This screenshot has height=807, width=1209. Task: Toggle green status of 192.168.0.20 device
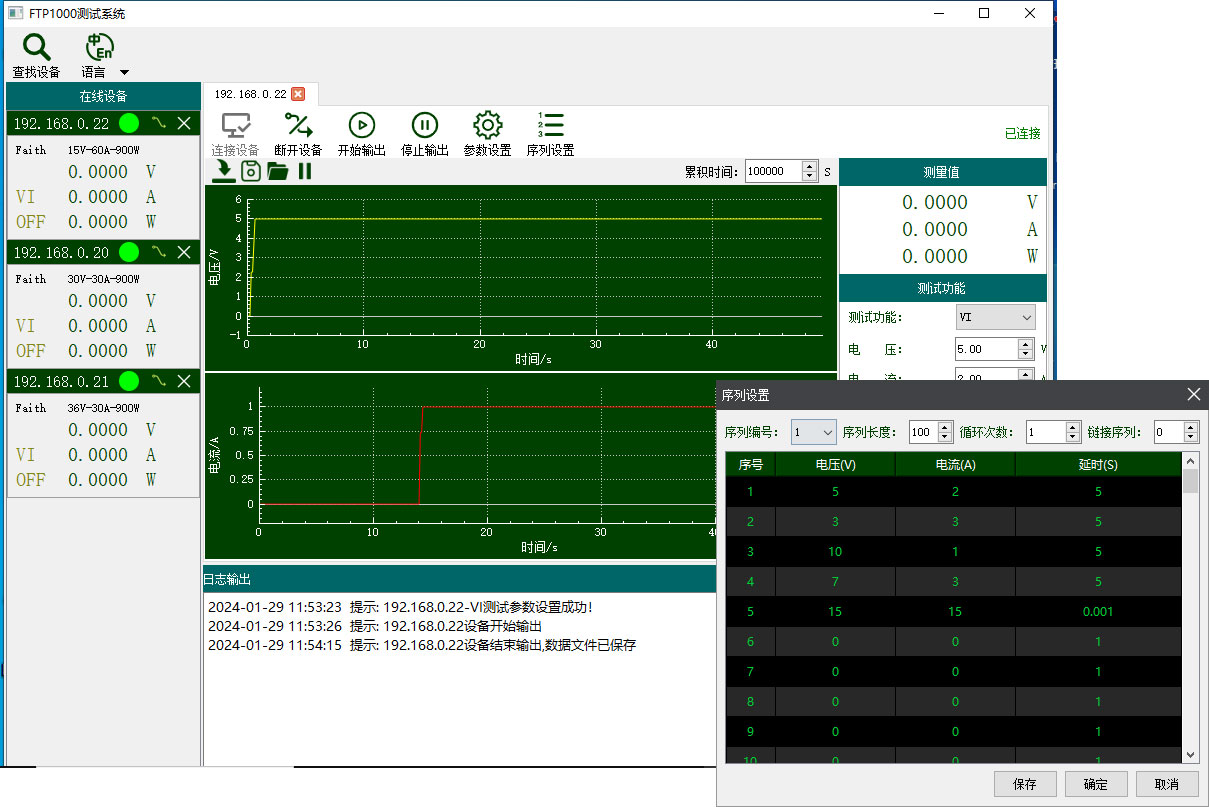coord(129,252)
